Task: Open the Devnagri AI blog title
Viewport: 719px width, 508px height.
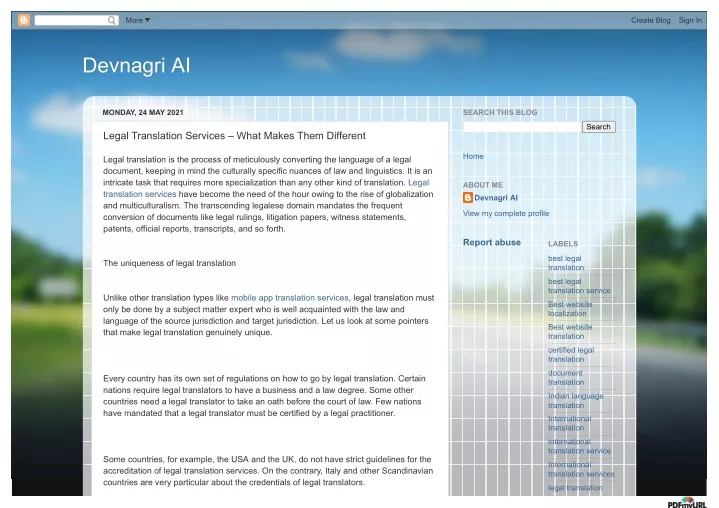Action: click(136, 65)
